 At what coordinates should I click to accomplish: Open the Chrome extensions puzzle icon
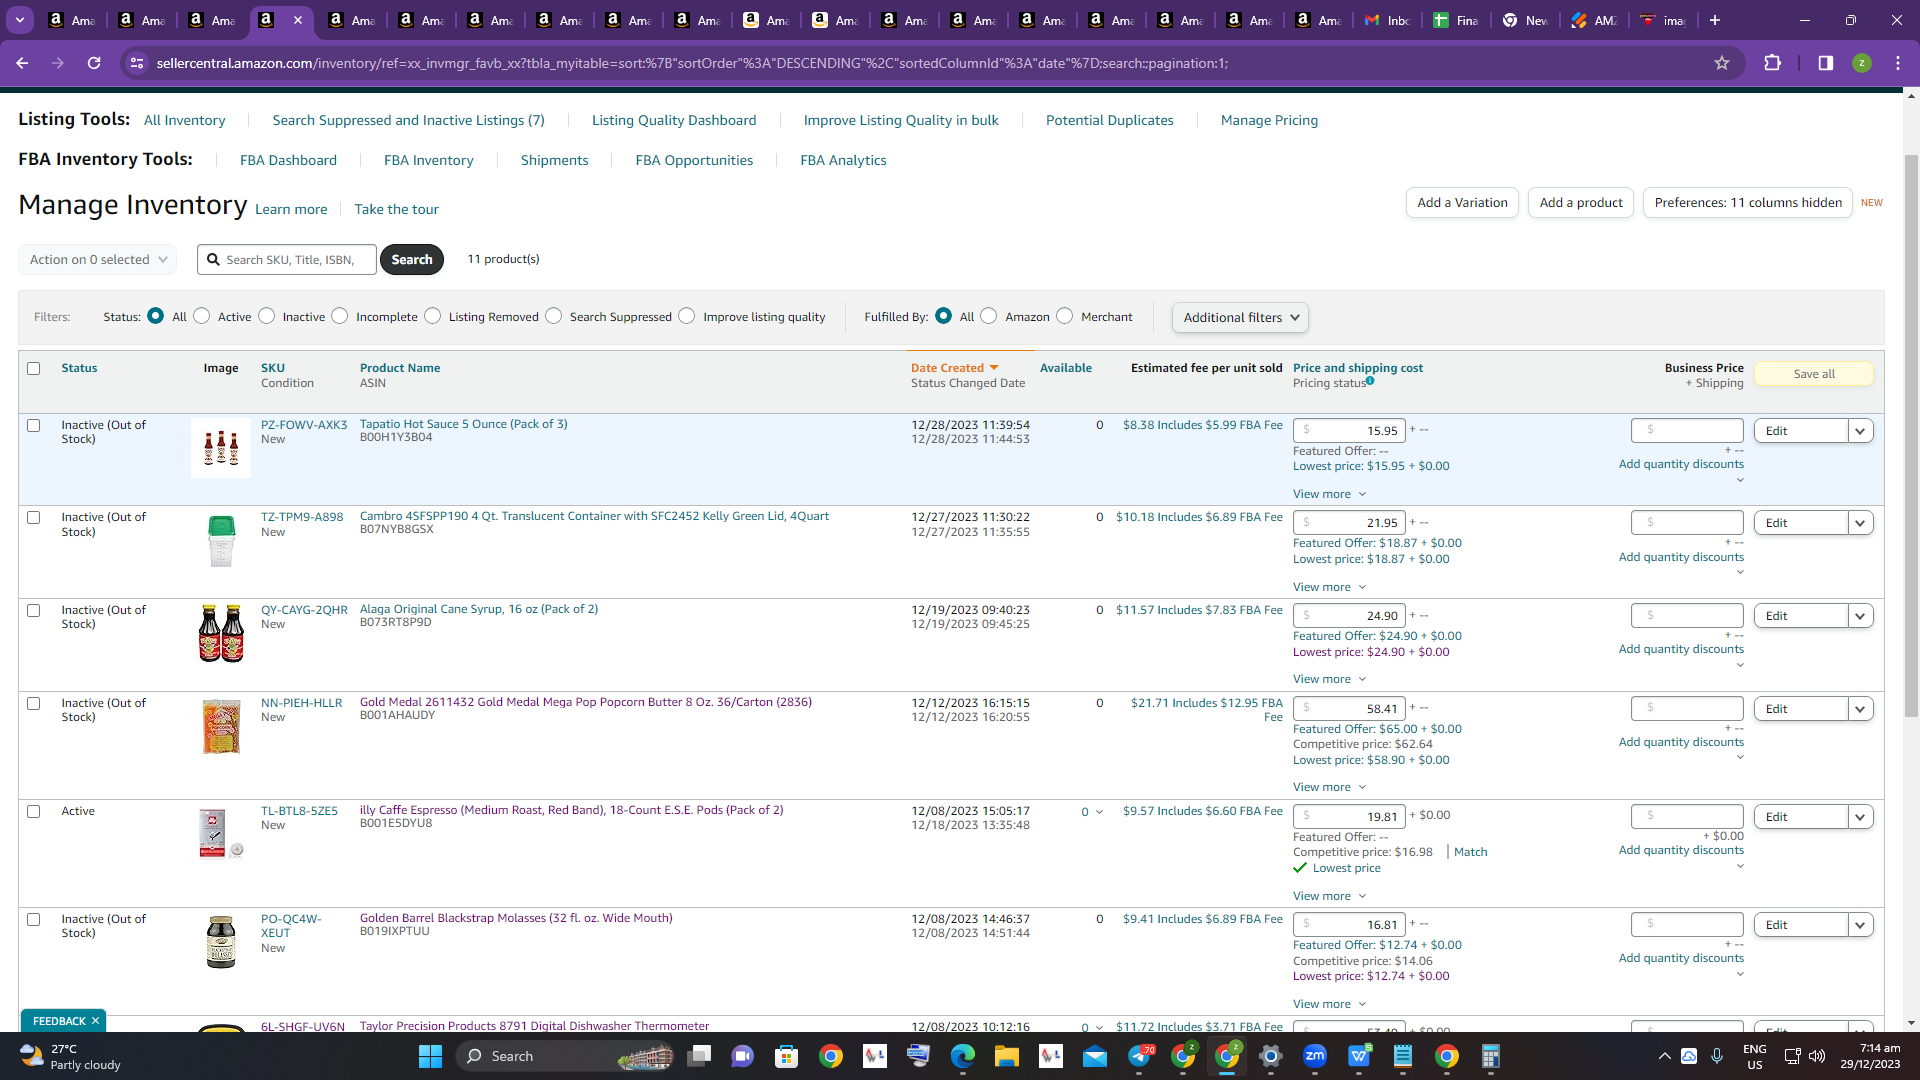[x=1772, y=63]
